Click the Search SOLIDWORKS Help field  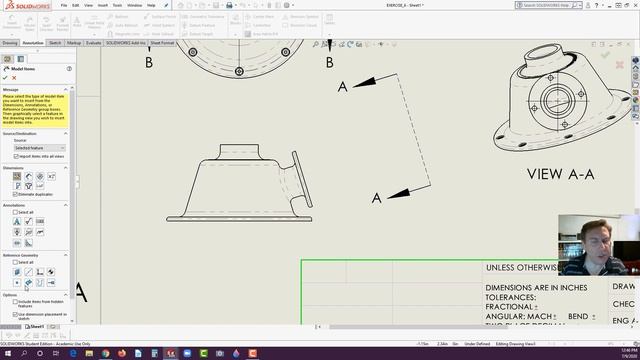pos(548,5)
